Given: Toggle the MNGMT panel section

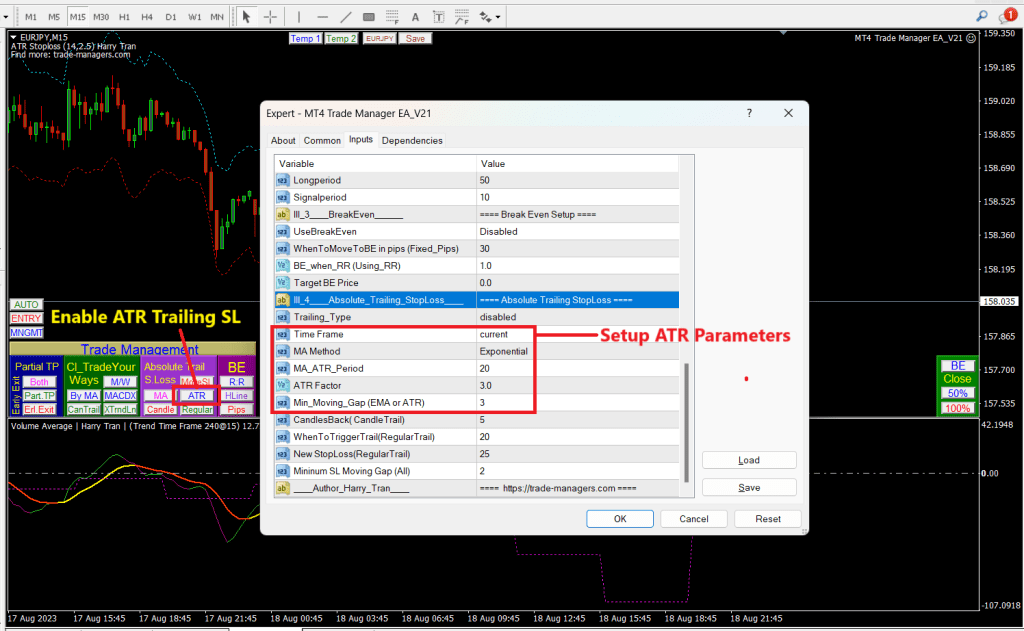Looking at the screenshot, I should click(26, 333).
